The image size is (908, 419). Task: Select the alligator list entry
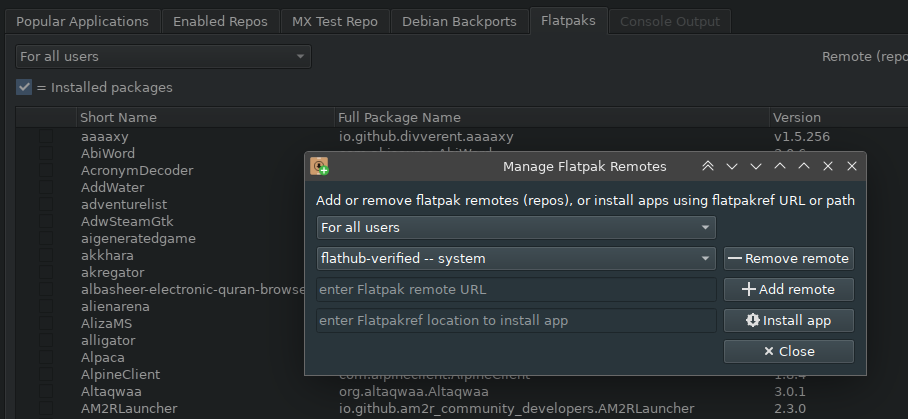(108, 341)
